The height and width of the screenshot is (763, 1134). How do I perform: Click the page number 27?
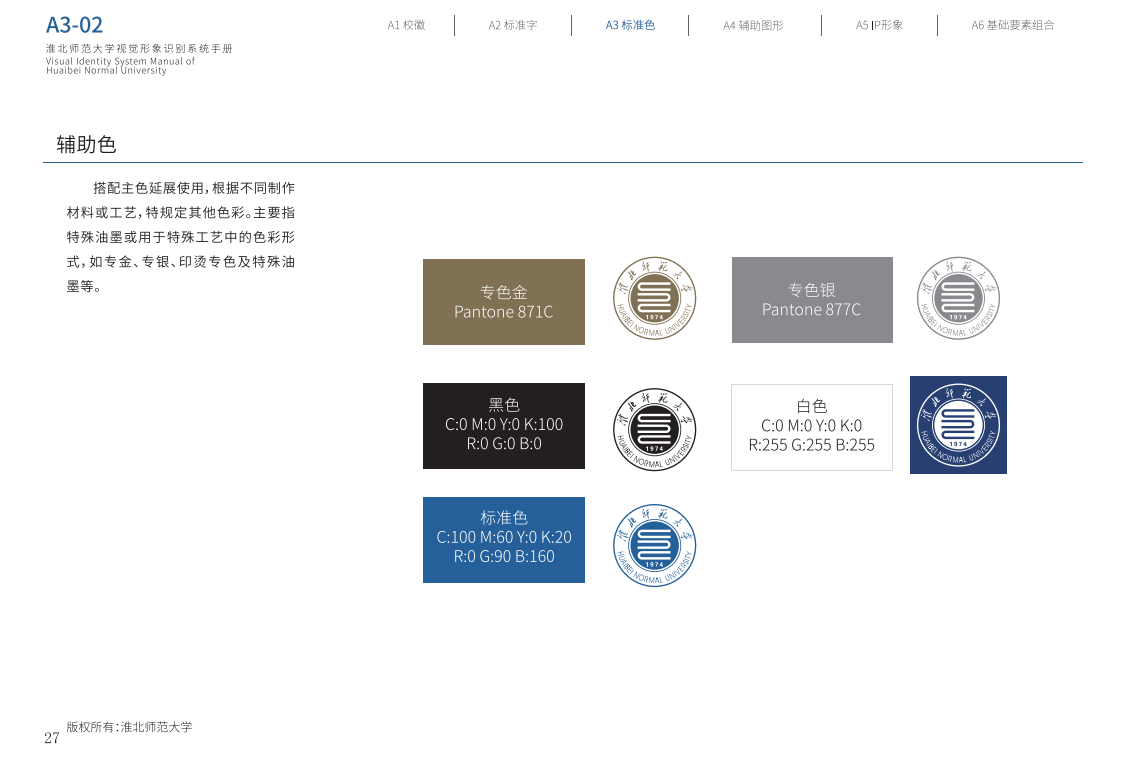point(51,738)
